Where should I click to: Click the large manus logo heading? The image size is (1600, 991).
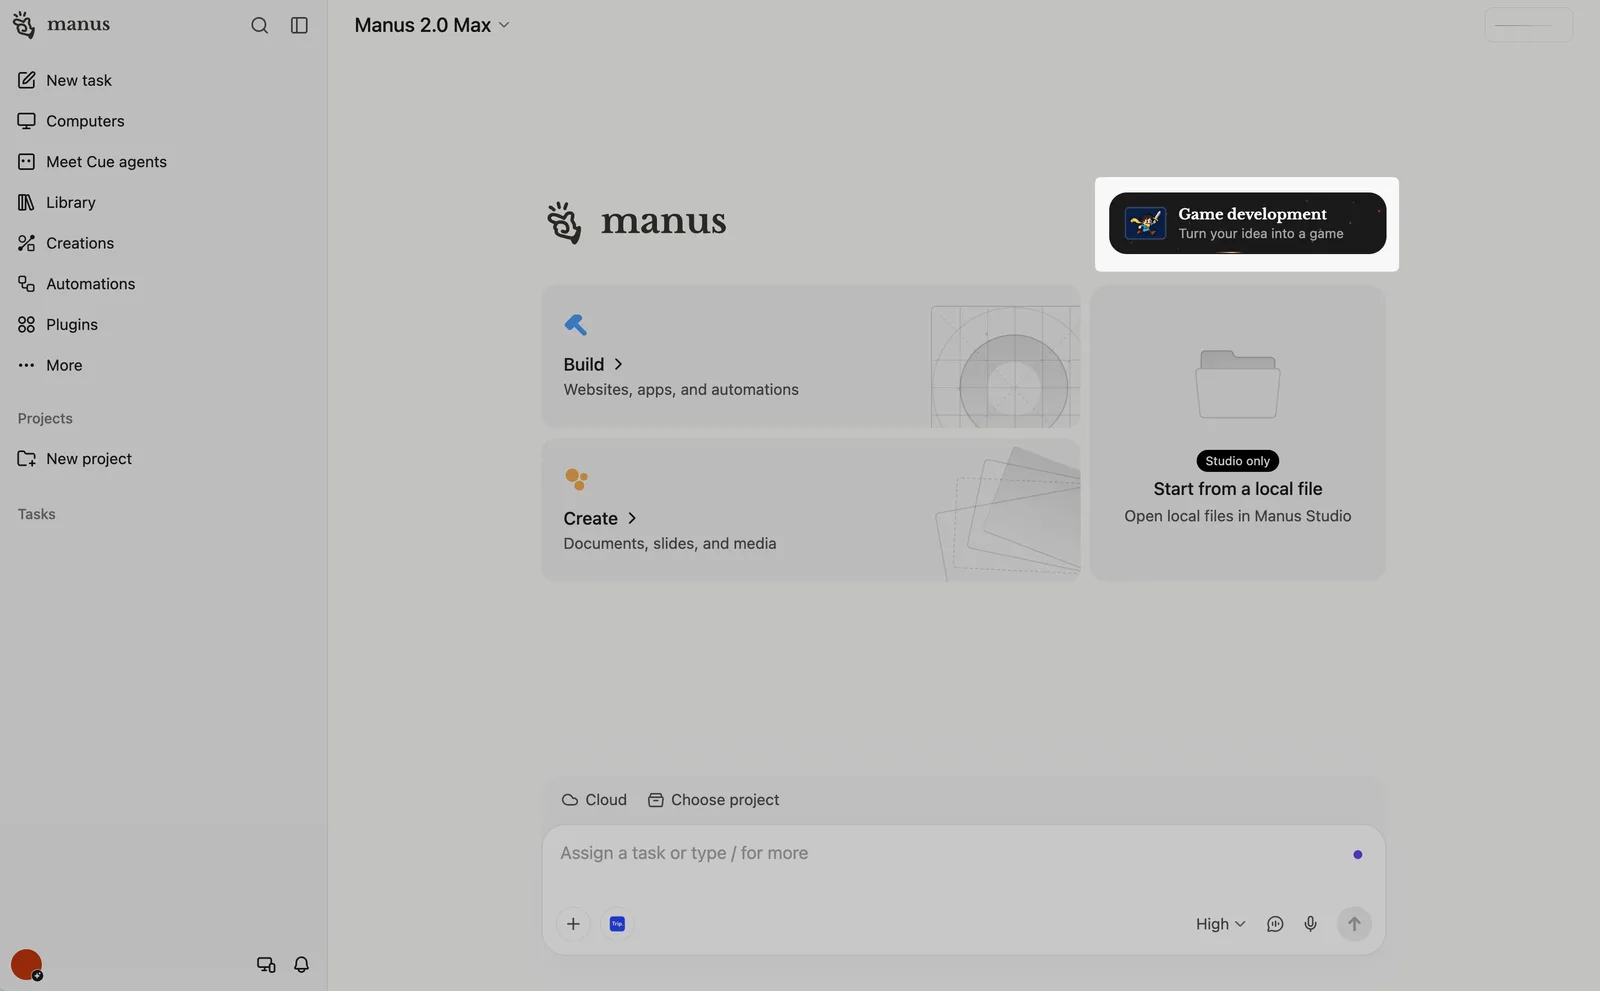pos(636,222)
